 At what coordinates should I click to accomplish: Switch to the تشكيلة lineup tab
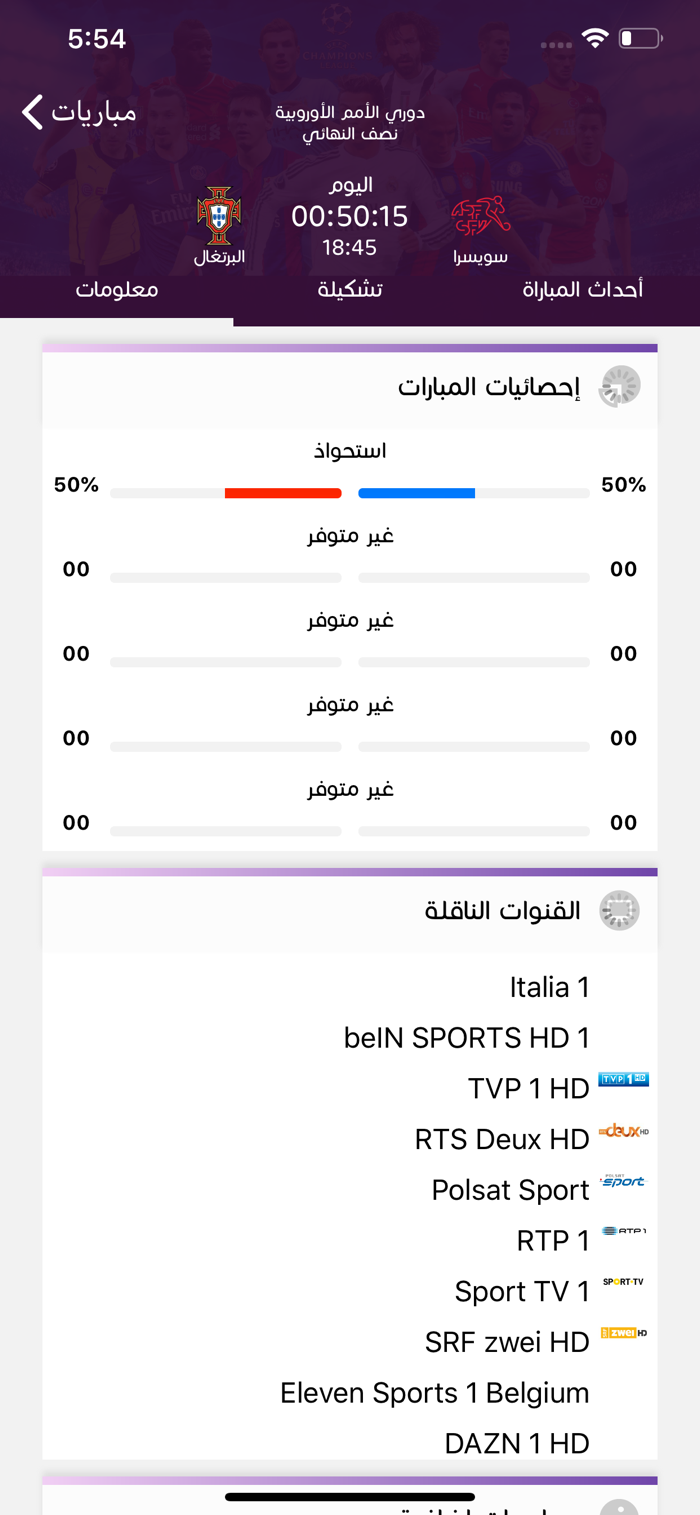(350, 290)
